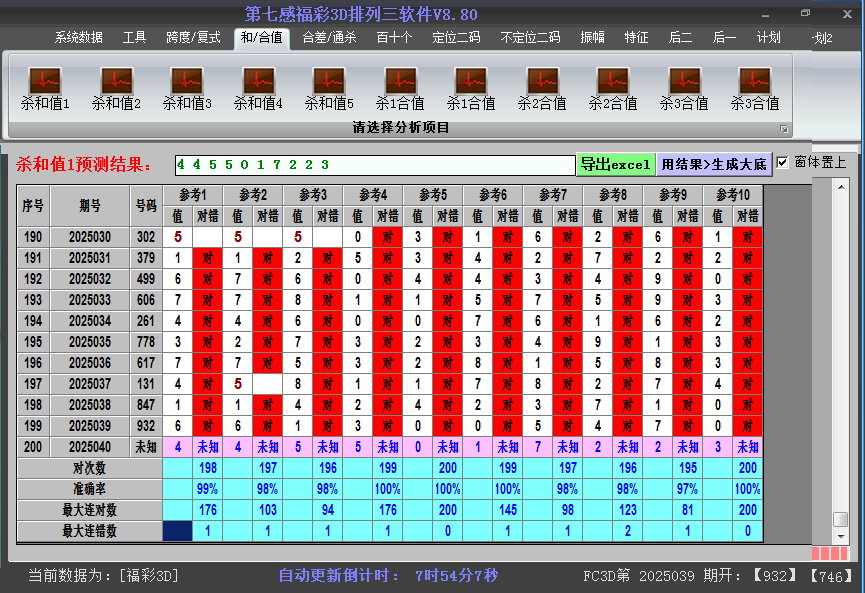Select the period cell 2025040
This screenshot has height=593, width=865.
pos(90,447)
